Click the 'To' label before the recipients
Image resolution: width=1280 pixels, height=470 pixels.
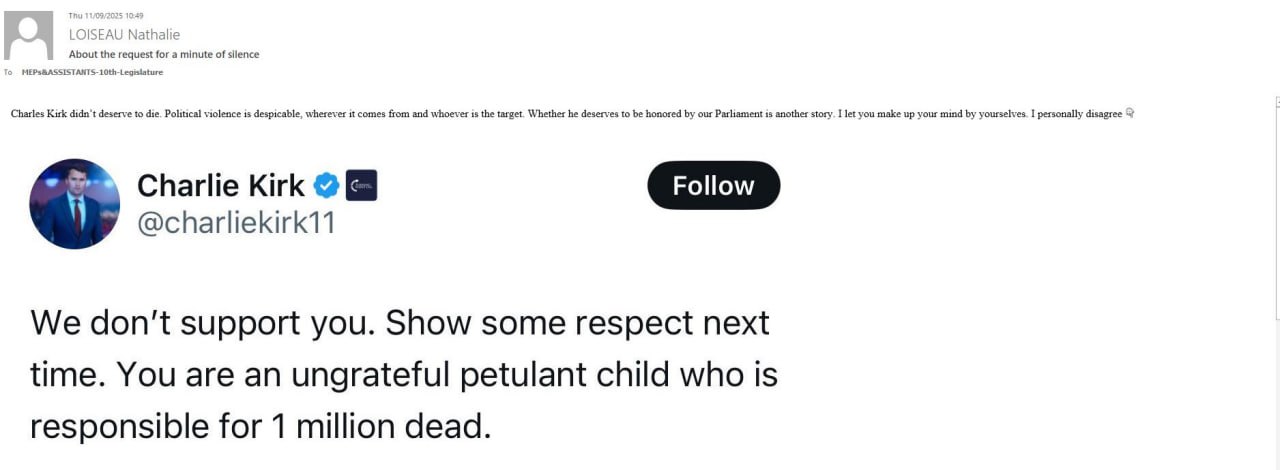[x=8, y=72]
